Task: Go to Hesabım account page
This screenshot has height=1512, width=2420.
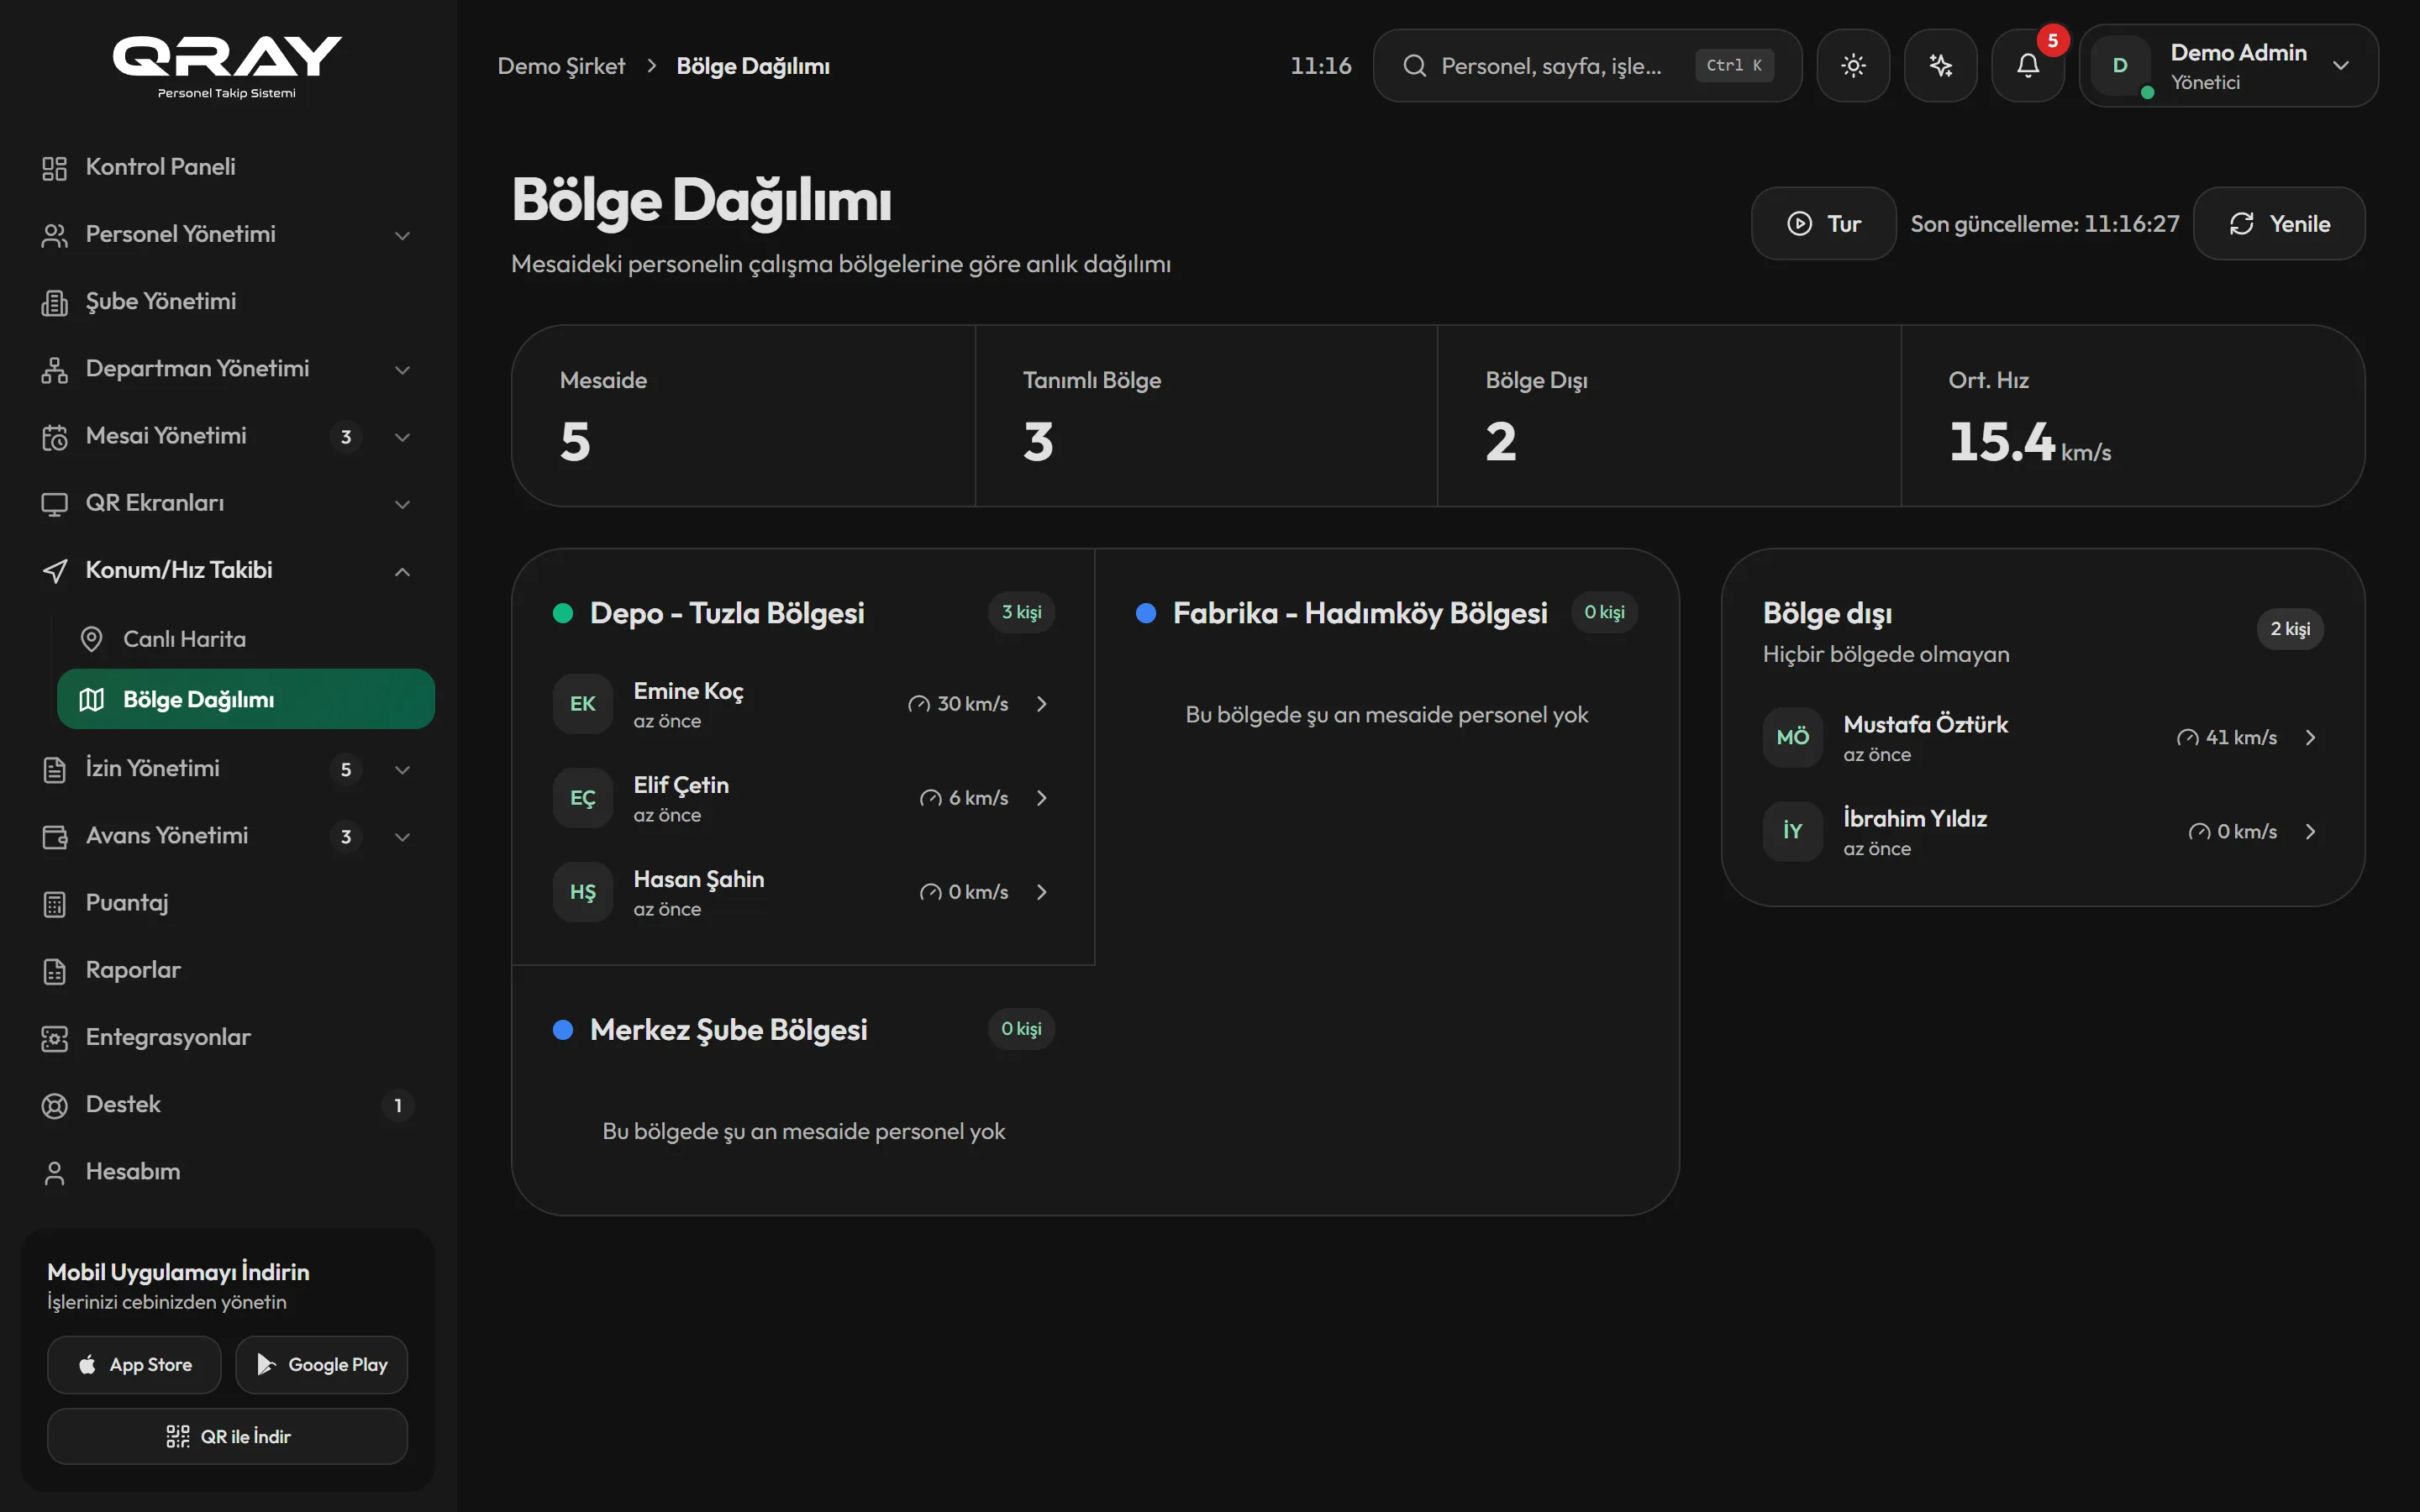Action: [228, 1171]
